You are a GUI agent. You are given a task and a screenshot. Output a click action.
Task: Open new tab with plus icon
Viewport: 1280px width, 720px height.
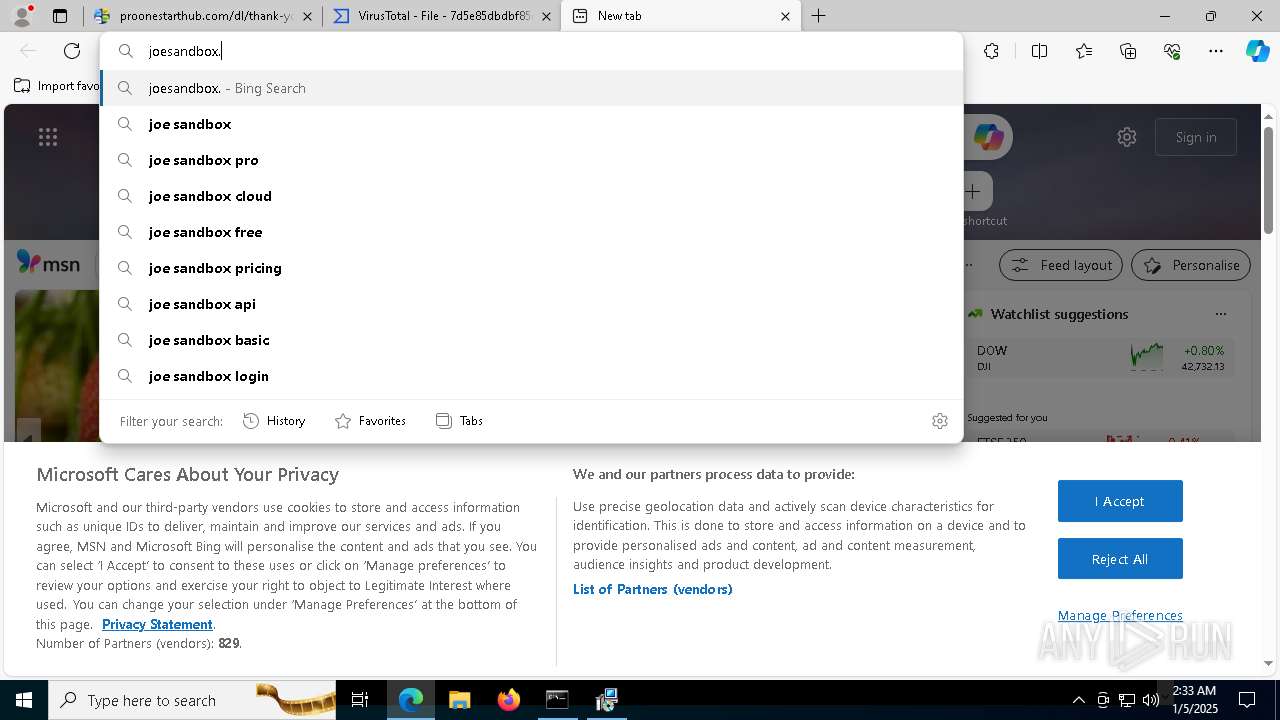click(x=818, y=16)
